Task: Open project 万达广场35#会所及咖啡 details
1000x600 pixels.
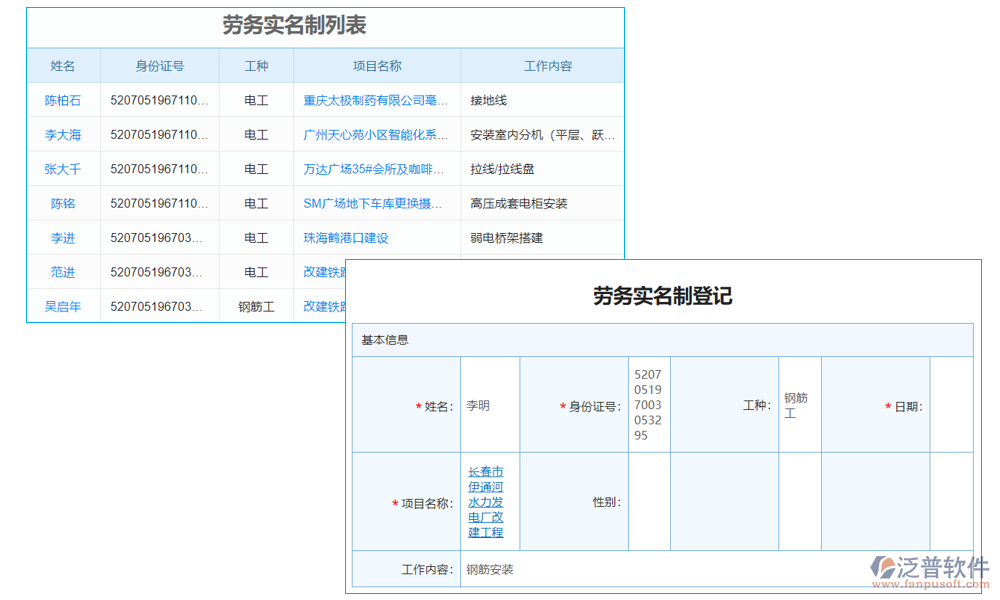Action: 375,169
